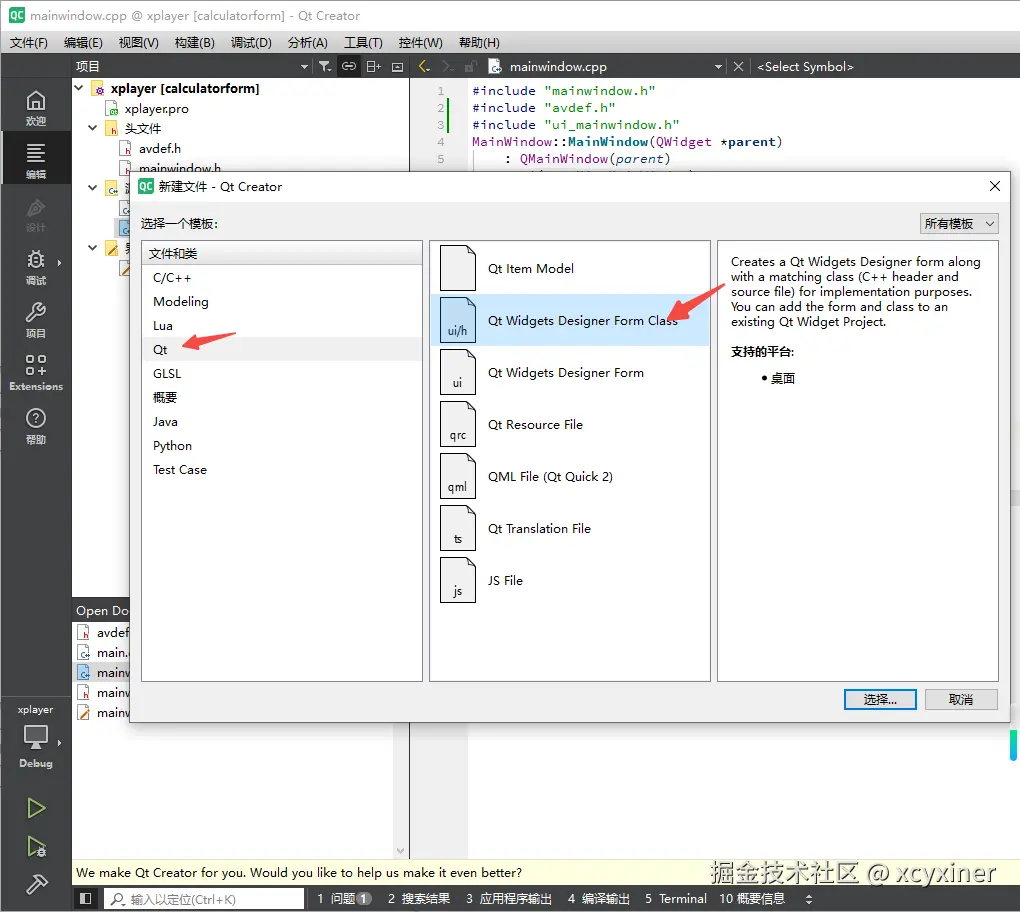Click 选择... button in dialog
Image resolution: width=1020 pixels, height=912 pixels.
[880, 699]
